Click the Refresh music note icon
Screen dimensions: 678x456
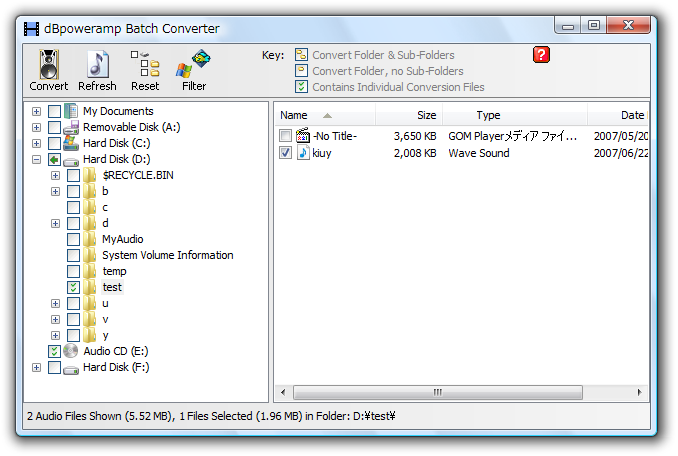97,64
